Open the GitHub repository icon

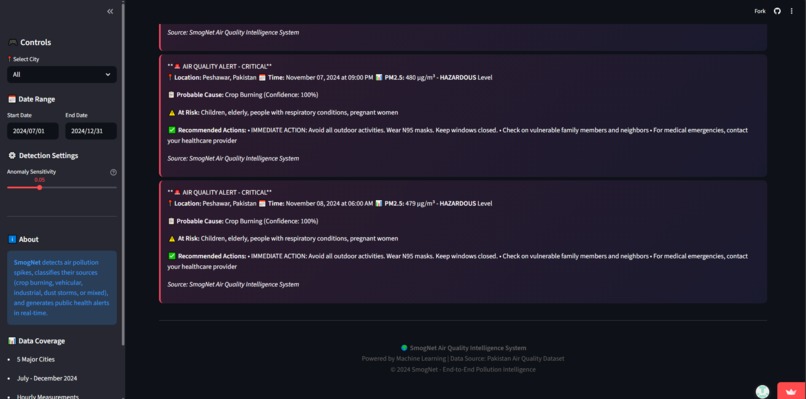click(x=777, y=11)
